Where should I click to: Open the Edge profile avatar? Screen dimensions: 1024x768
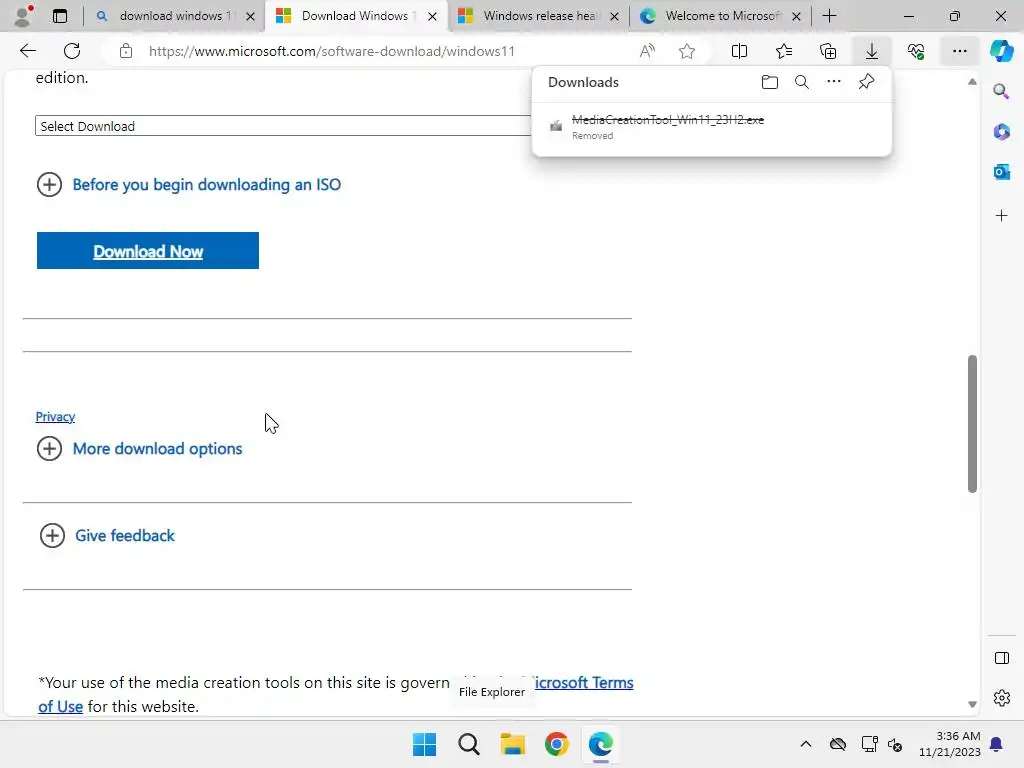click(24, 16)
